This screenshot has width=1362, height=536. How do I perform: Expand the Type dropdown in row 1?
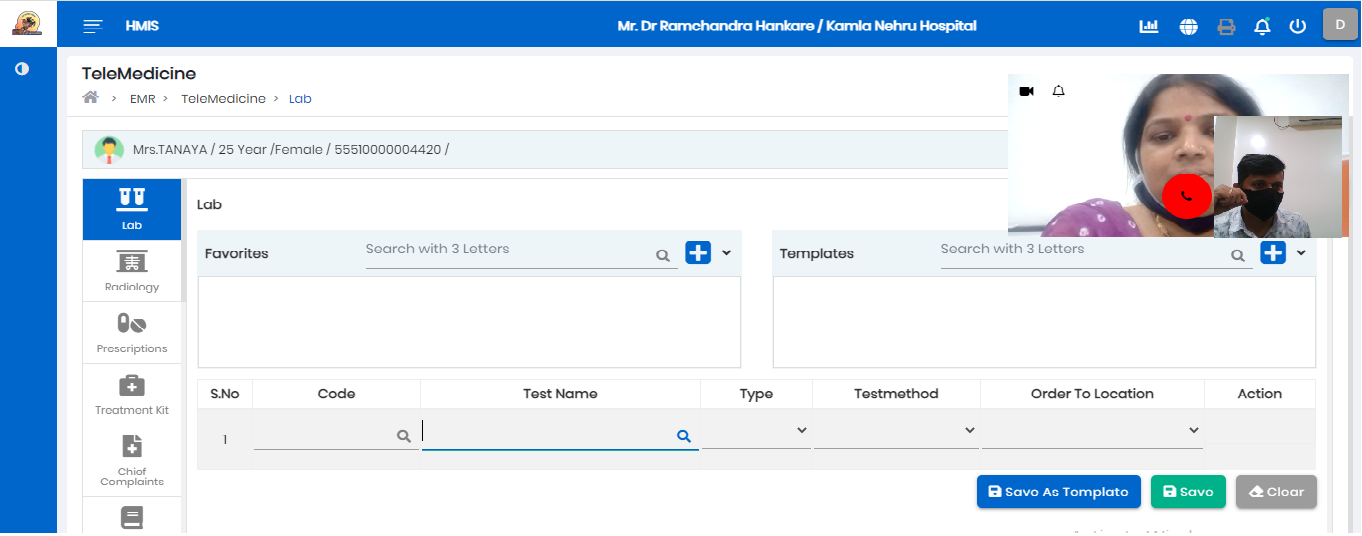click(756, 431)
